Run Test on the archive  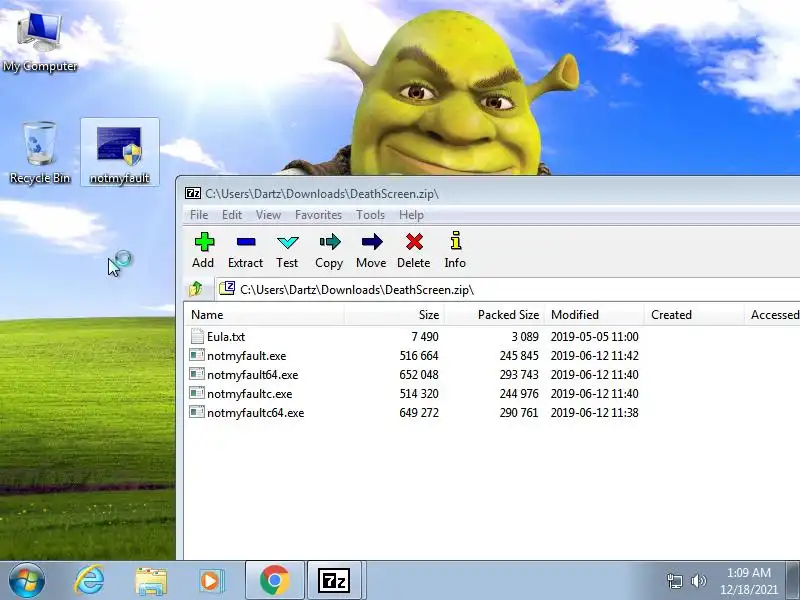click(x=287, y=251)
